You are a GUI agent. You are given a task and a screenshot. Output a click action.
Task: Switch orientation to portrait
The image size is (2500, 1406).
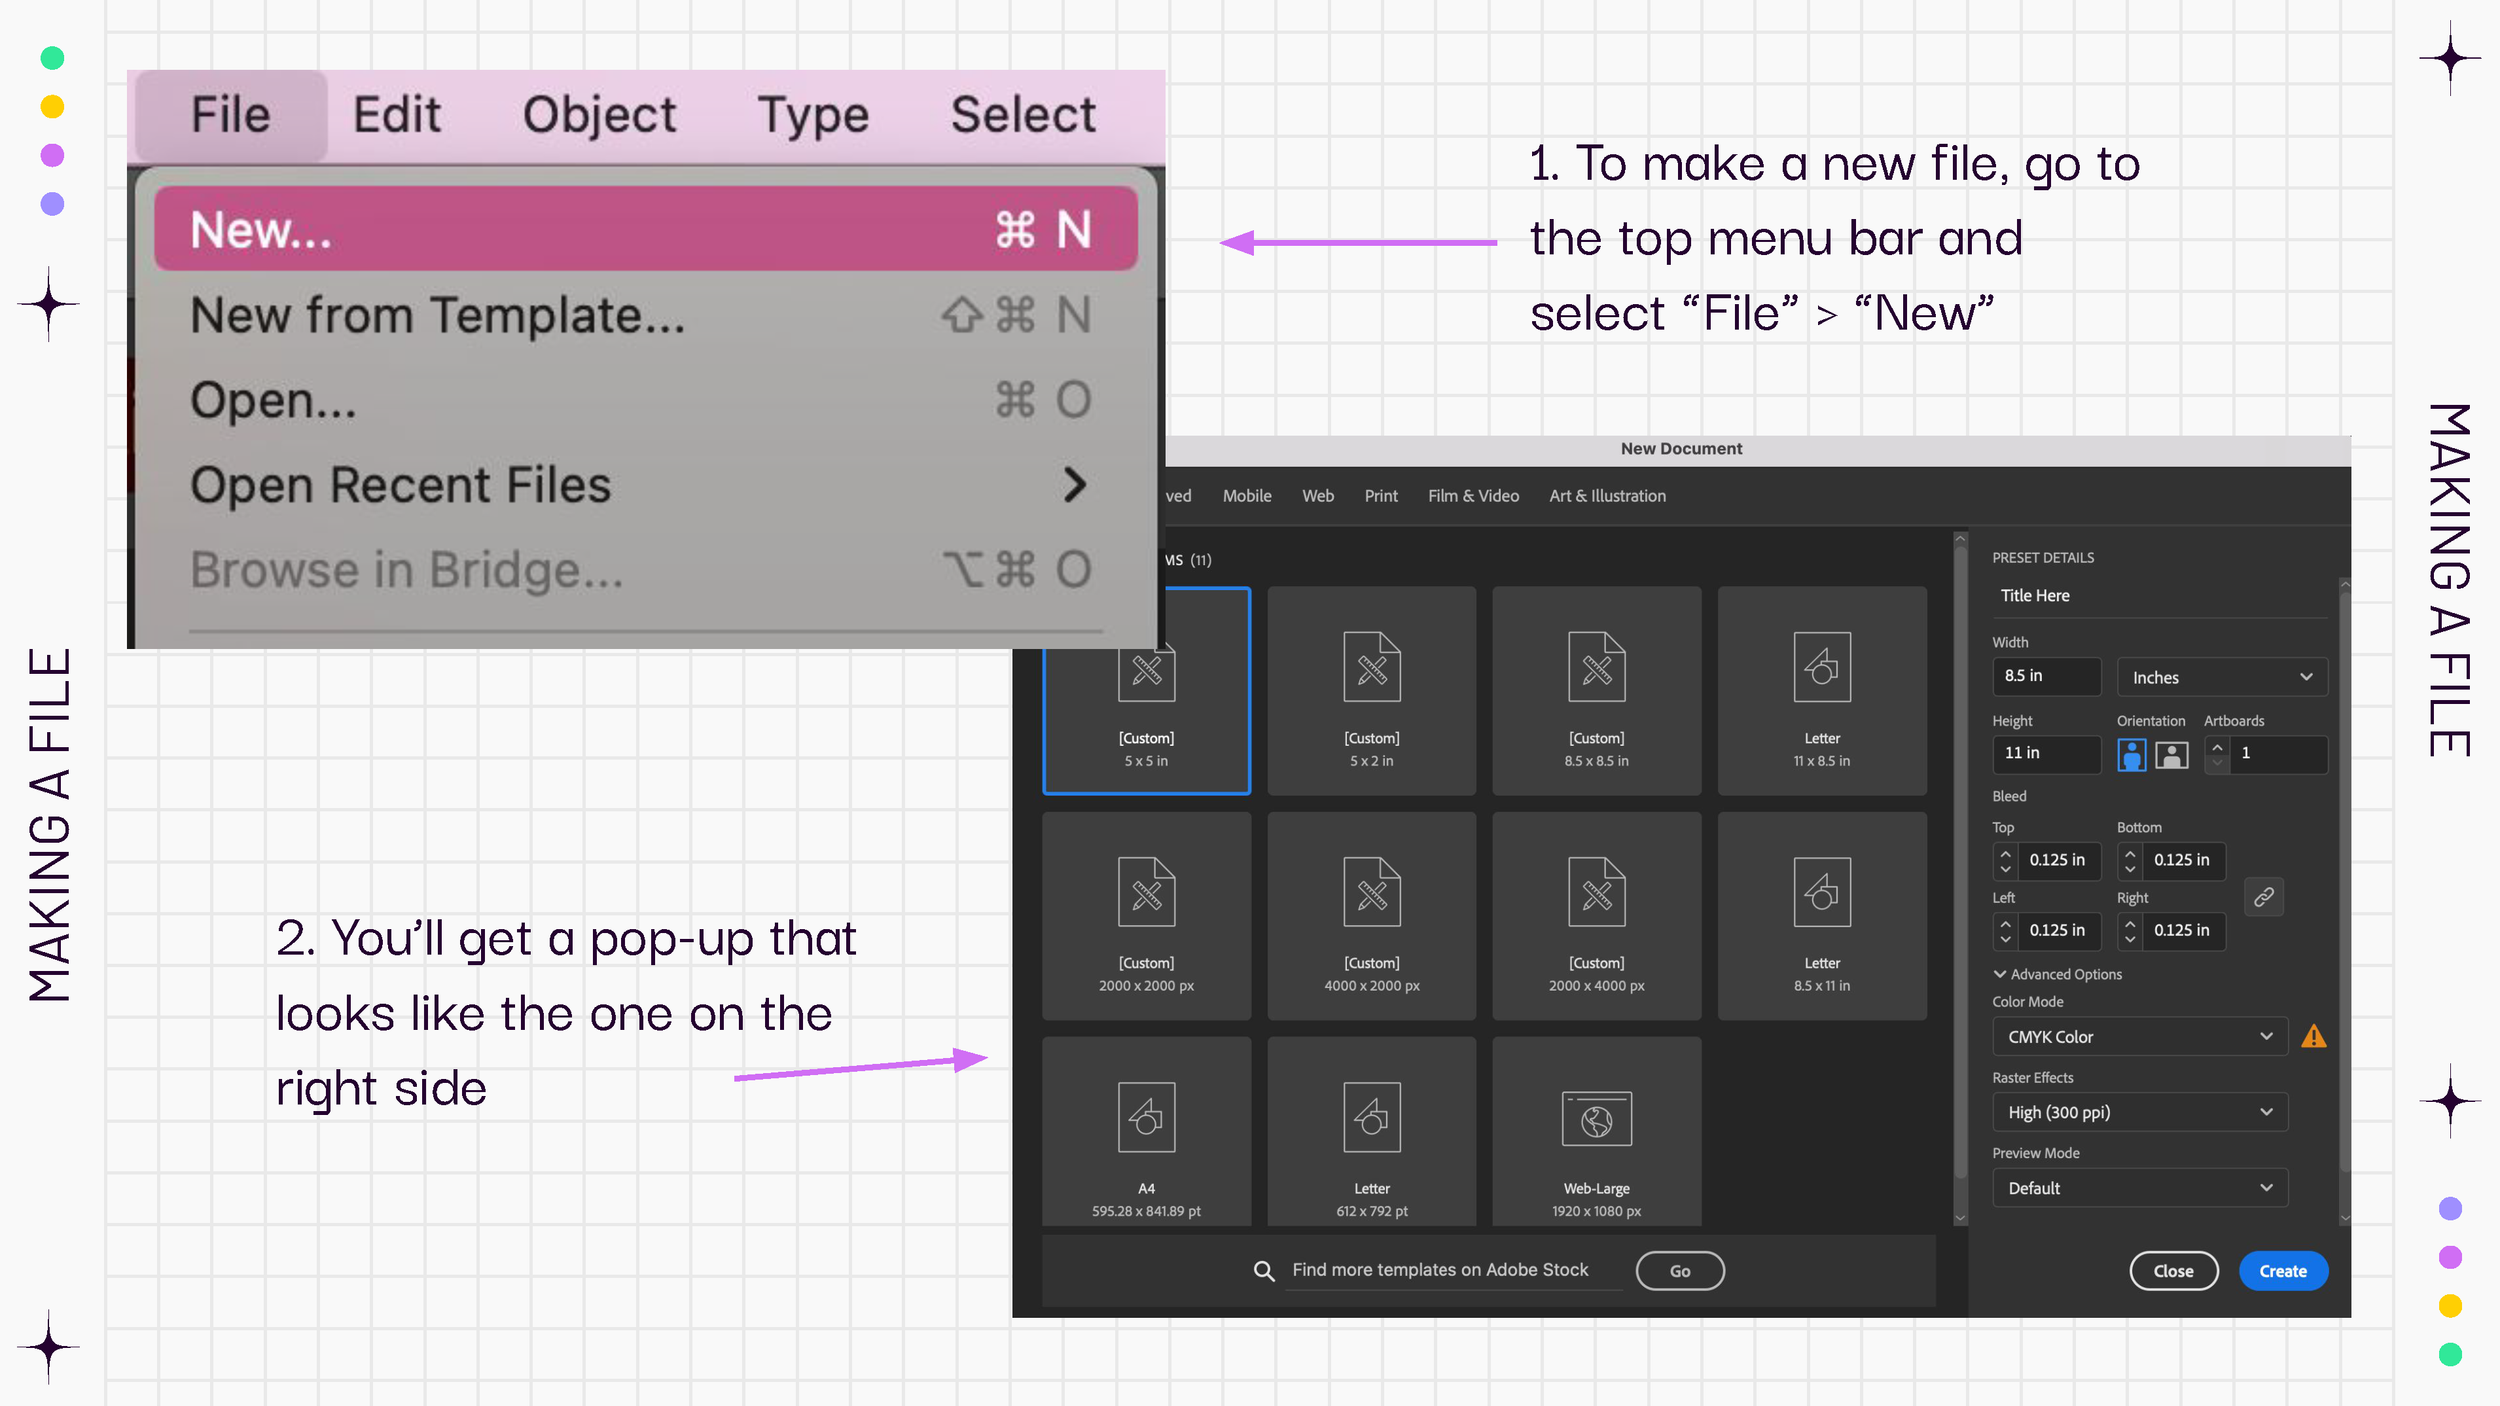[2131, 755]
